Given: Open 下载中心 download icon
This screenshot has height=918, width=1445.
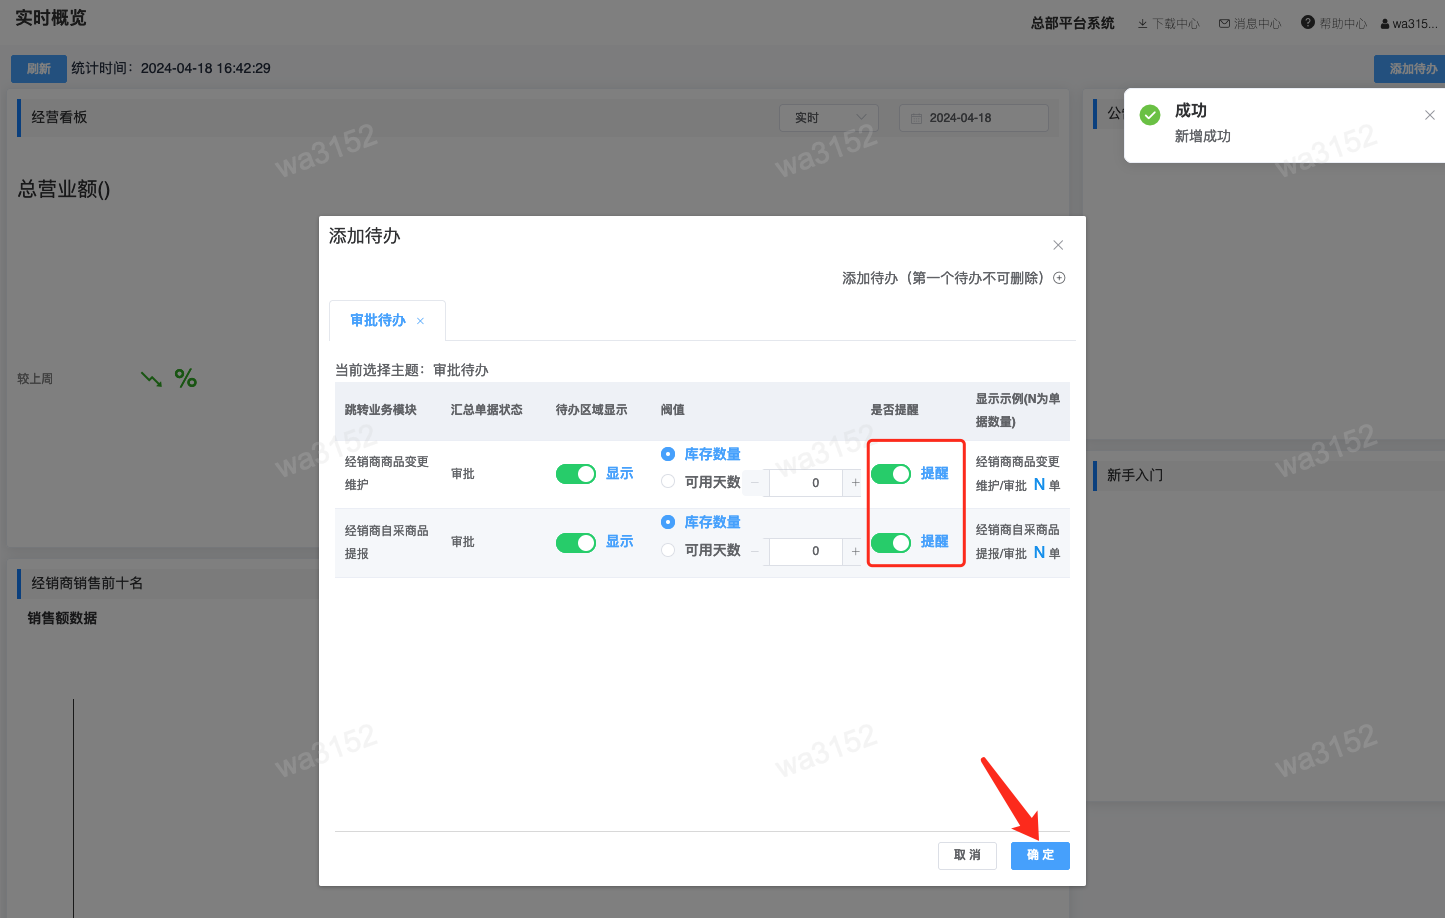Looking at the screenshot, I should pyautogui.click(x=1143, y=24).
